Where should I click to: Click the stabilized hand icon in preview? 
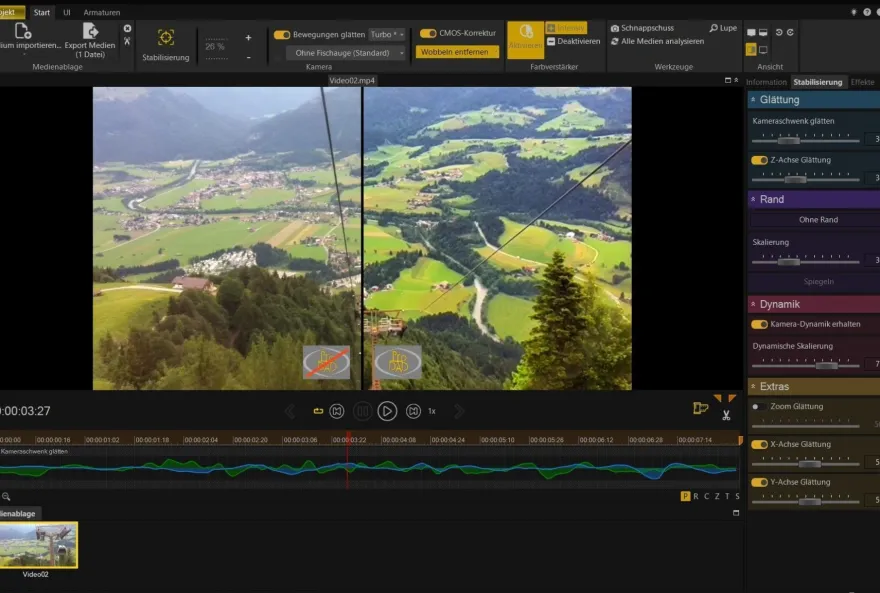point(398,362)
